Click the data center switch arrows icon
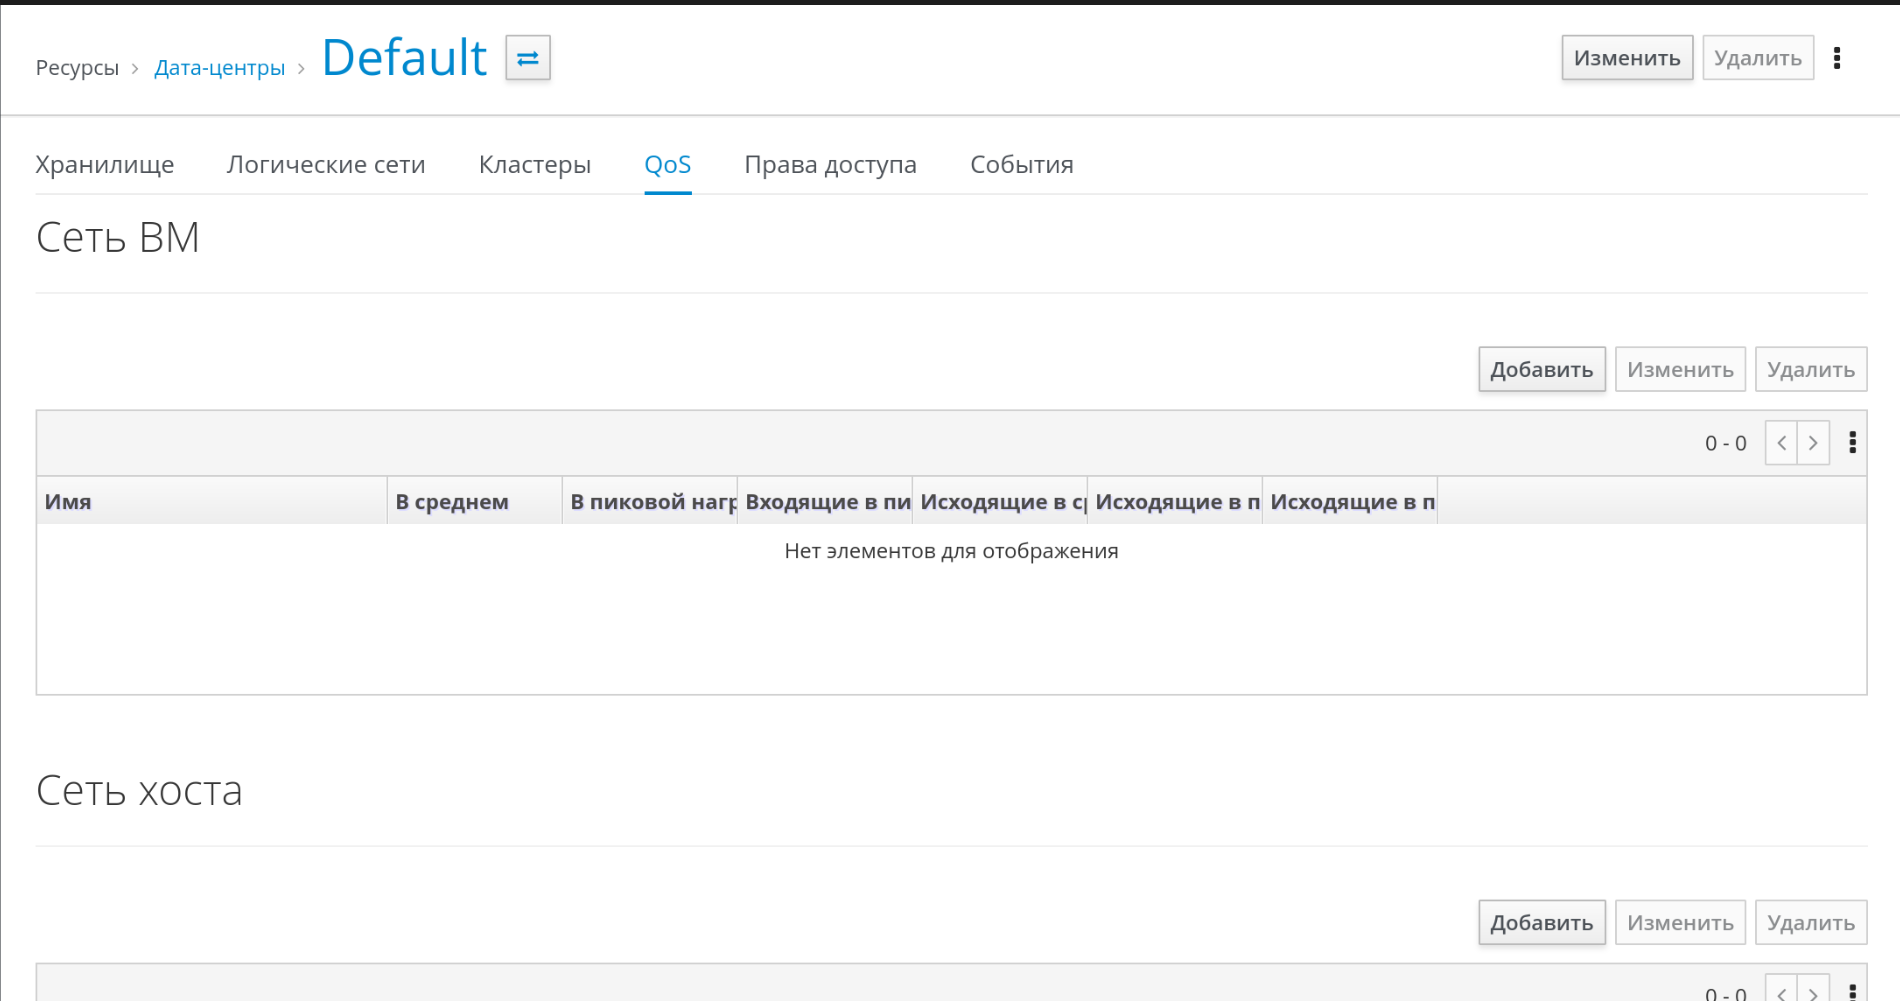The height and width of the screenshot is (1001, 1900). tap(527, 58)
